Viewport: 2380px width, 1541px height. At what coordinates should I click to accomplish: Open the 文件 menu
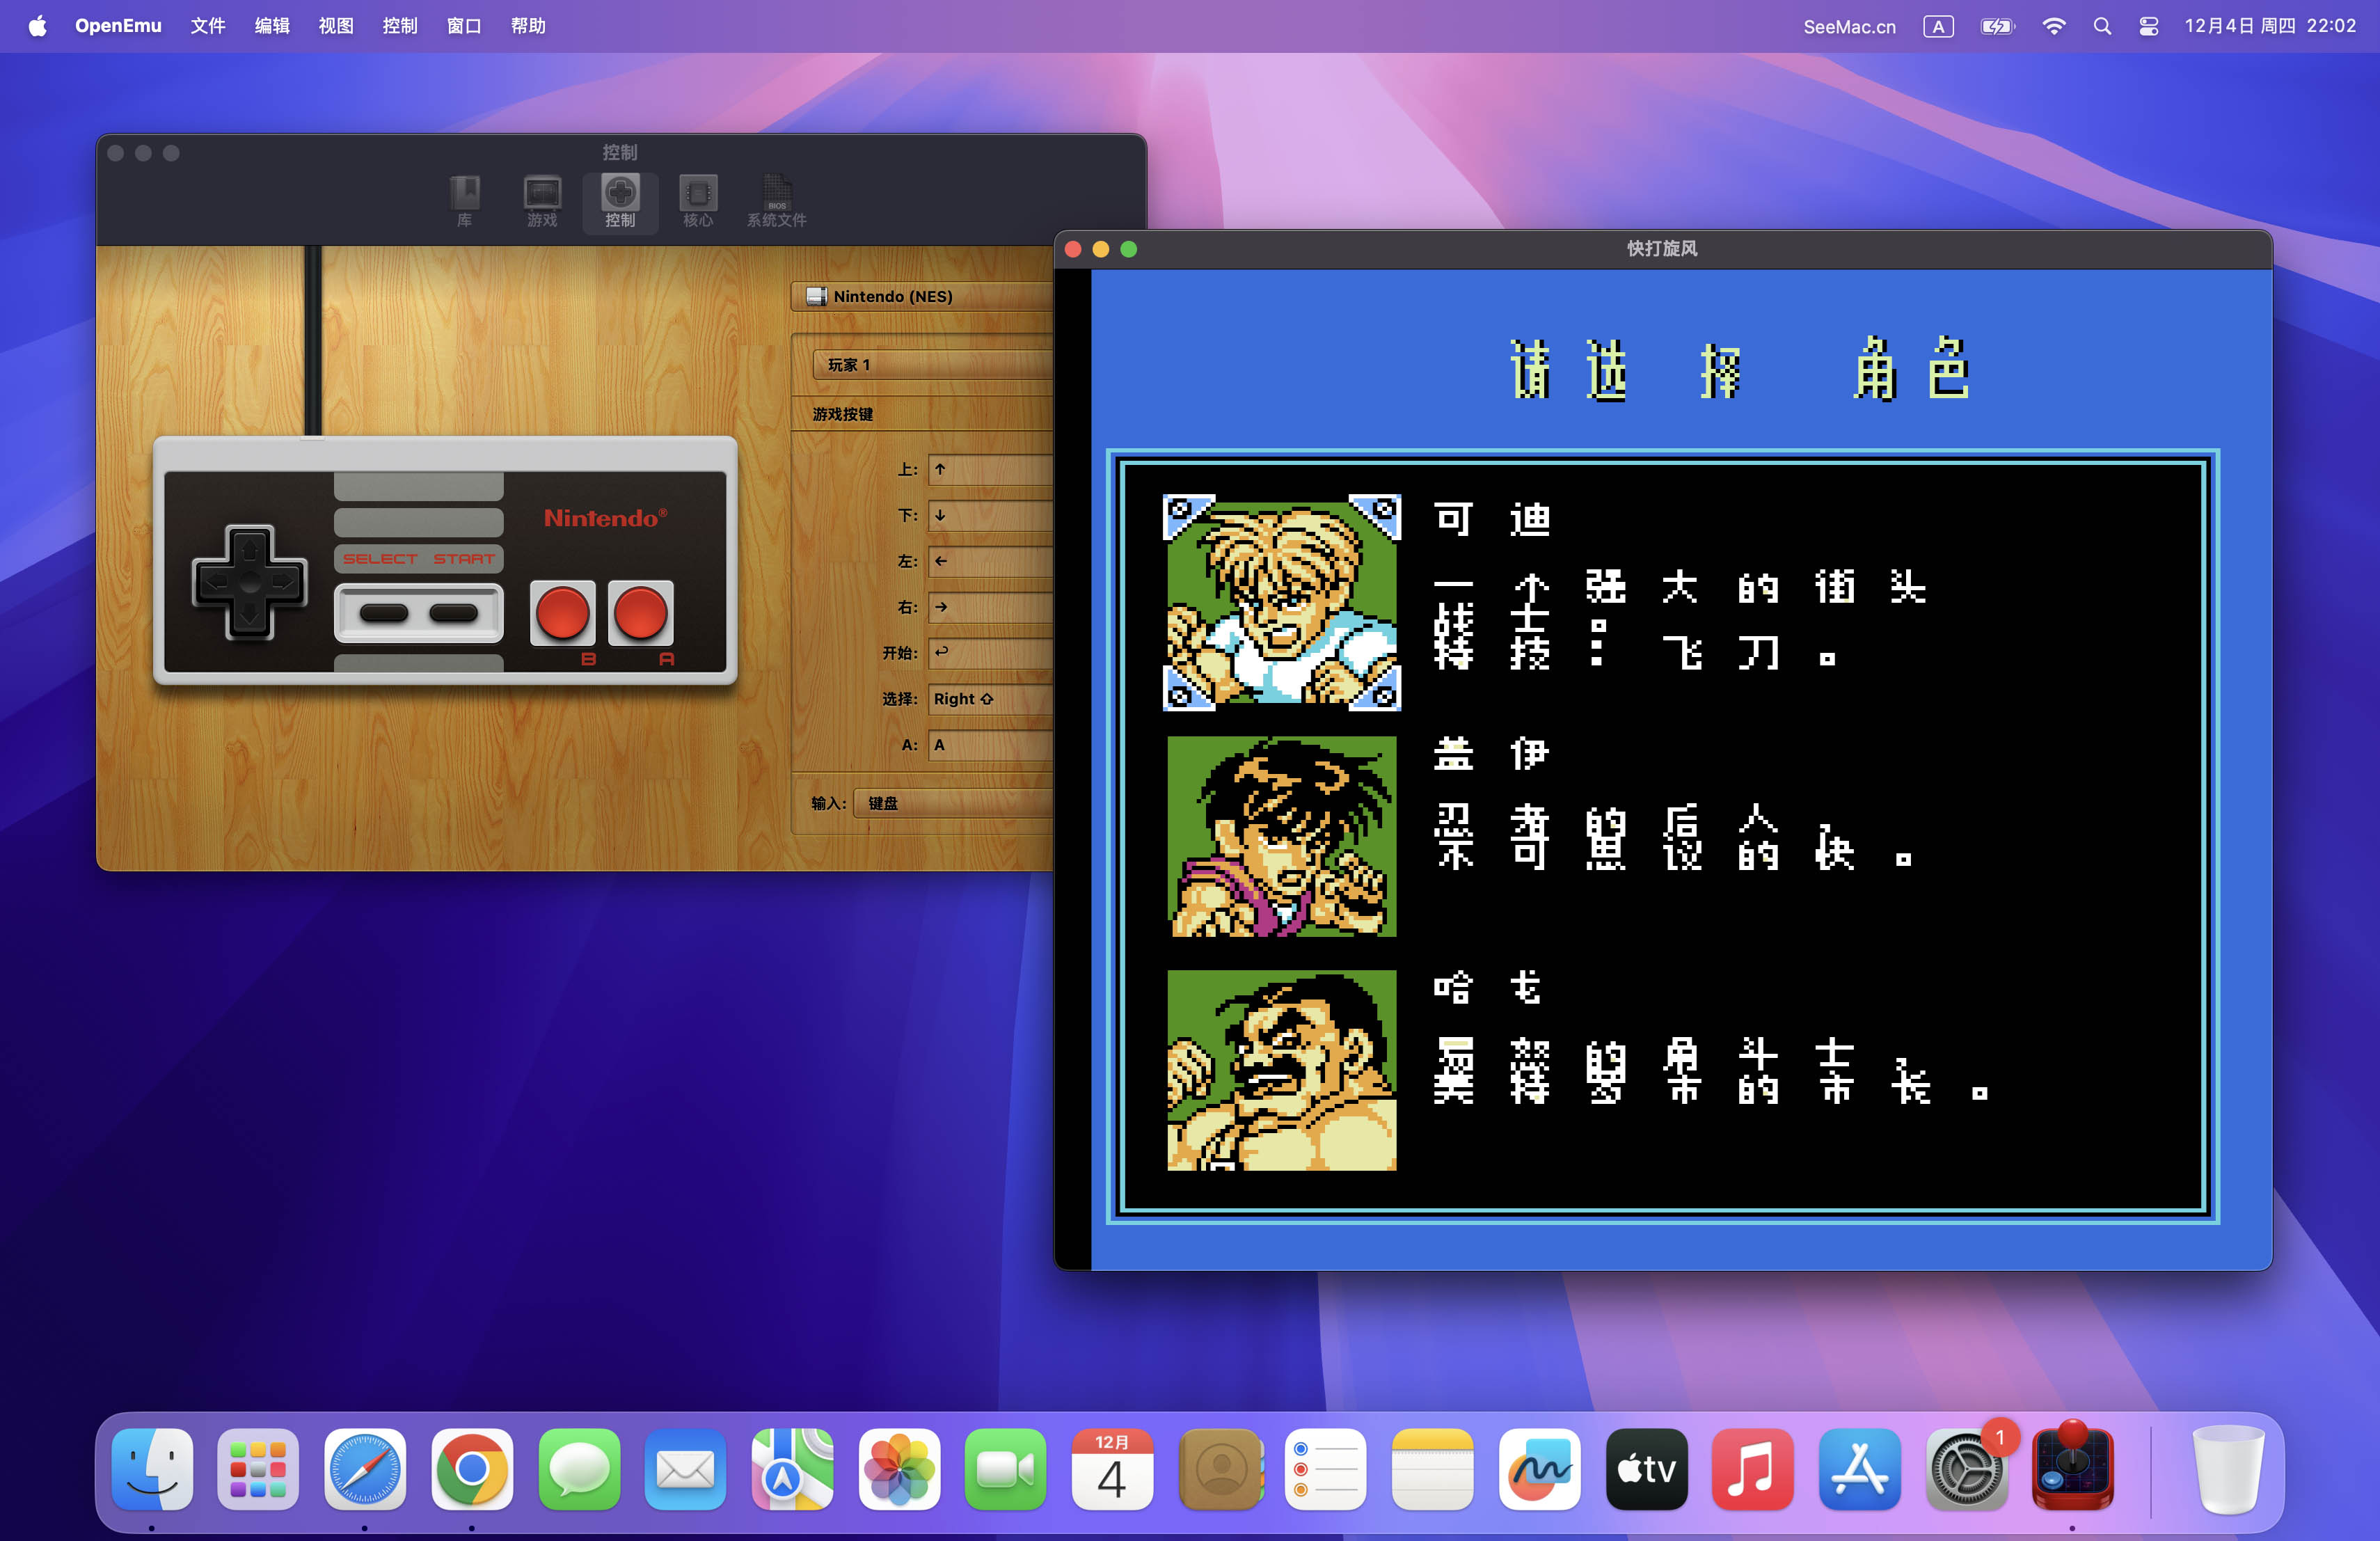[x=208, y=26]
